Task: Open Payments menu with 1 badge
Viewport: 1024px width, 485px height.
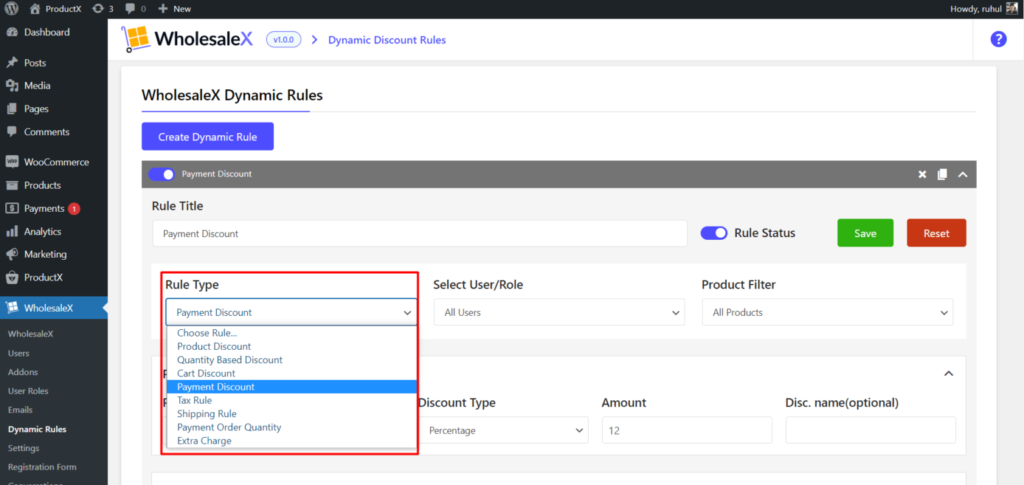Action: coord(54,209)
